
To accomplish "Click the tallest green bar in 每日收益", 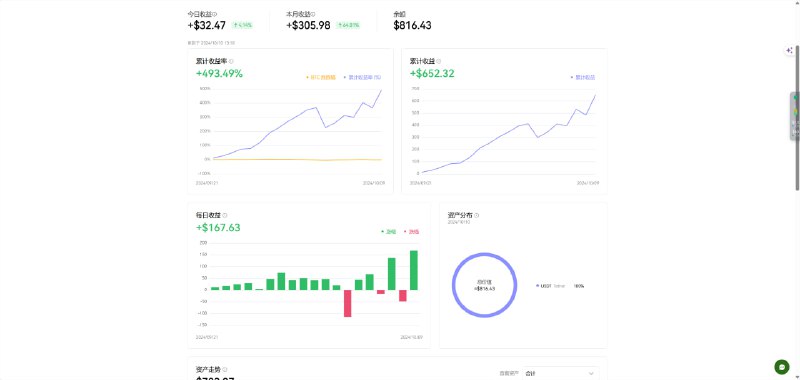I will click(x=414, y=270).
